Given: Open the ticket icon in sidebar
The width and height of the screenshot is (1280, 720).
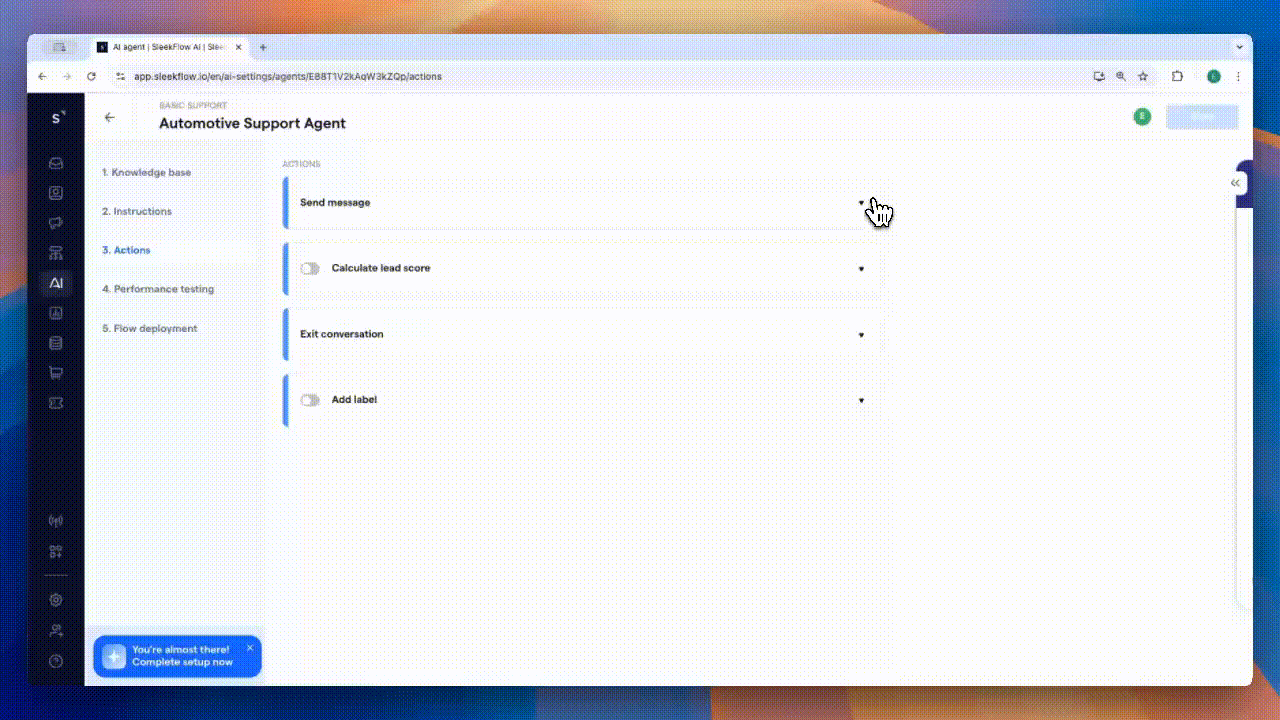Looking at the screenshot, I should (56, 403).
